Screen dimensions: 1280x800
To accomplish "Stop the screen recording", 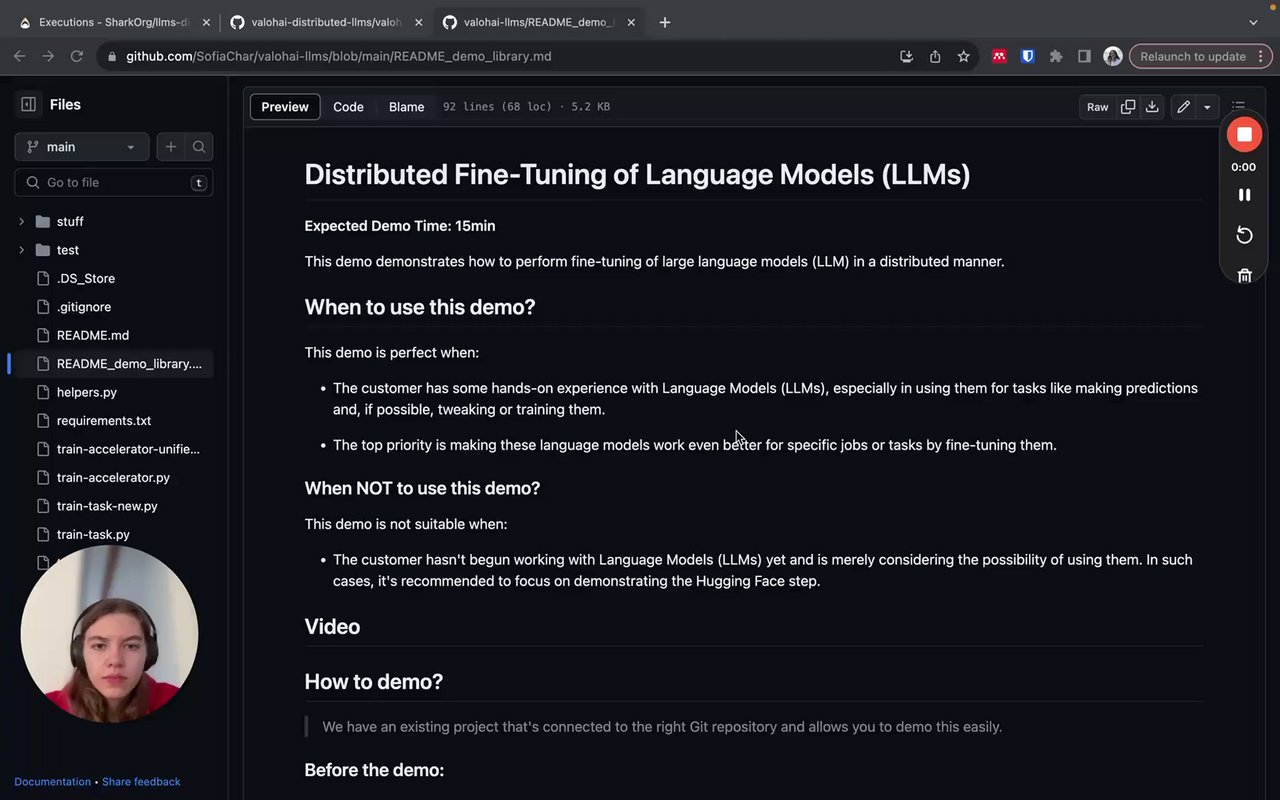I will 1244,135.
